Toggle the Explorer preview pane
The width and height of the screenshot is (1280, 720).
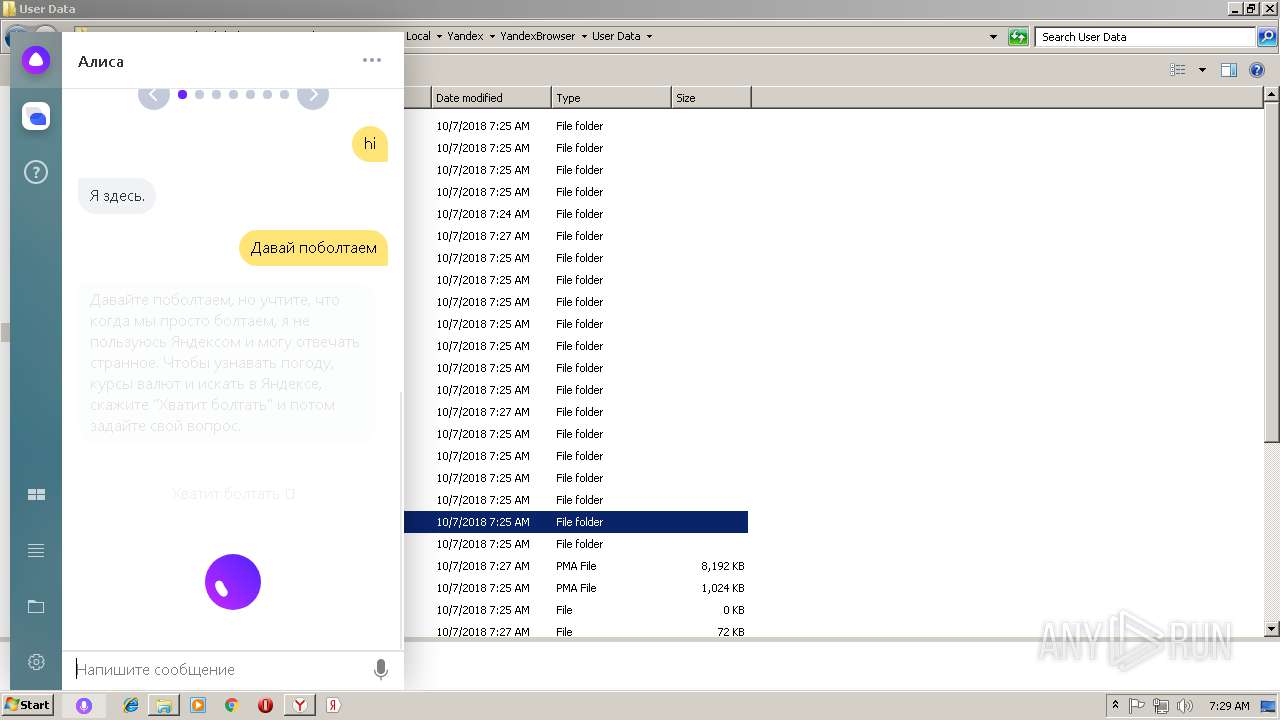tap(1229, 70)
